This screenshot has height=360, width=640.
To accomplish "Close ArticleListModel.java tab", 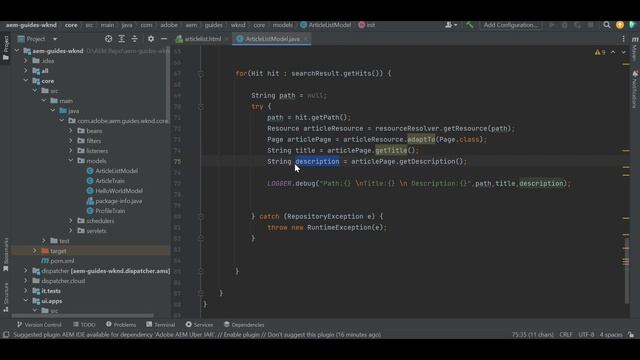I will pos(306,39).
